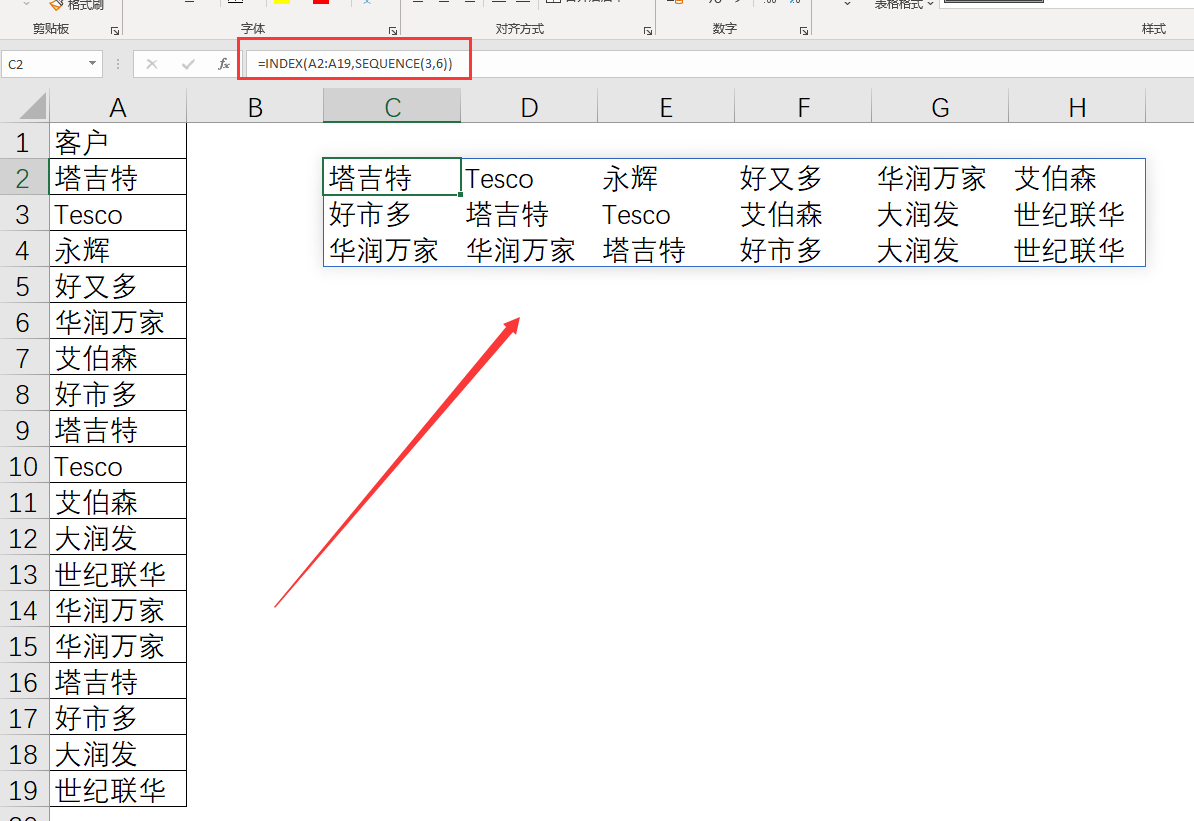Click cell A11 containing 艾伯森

[x=117, y=502]
